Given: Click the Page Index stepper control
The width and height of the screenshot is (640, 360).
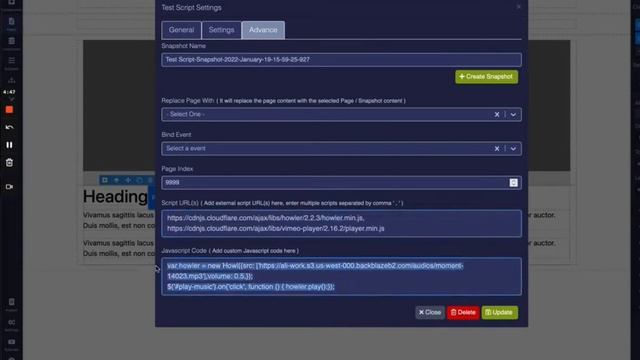Looking at the screenshot, I should (x=513, y=183).
